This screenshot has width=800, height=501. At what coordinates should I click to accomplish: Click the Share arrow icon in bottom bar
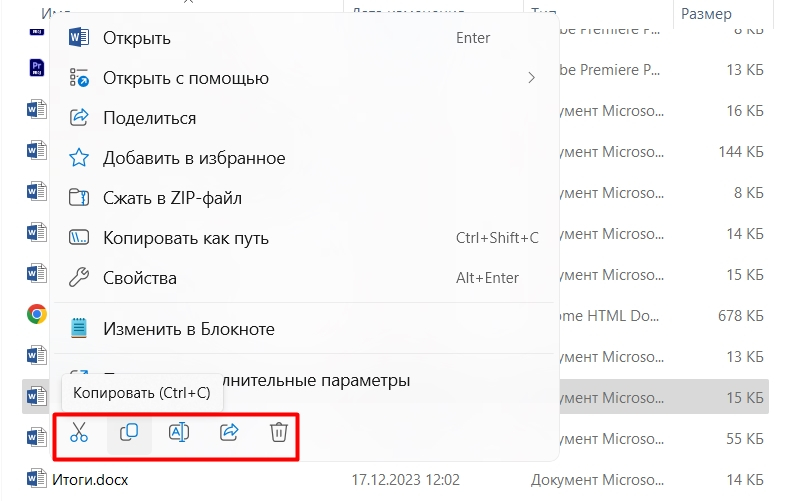click(229, 432)
